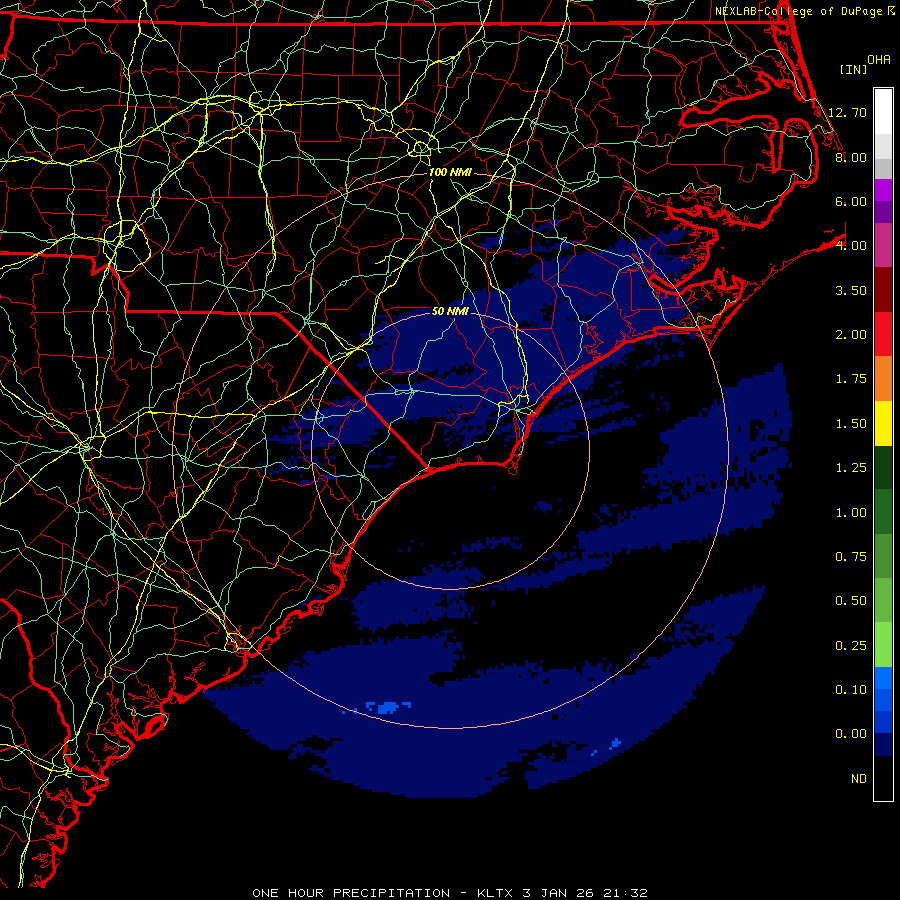This screenshot has width=900, height=900.
Task: Click the 12.70 legend value
Action: tap(848, 112)
